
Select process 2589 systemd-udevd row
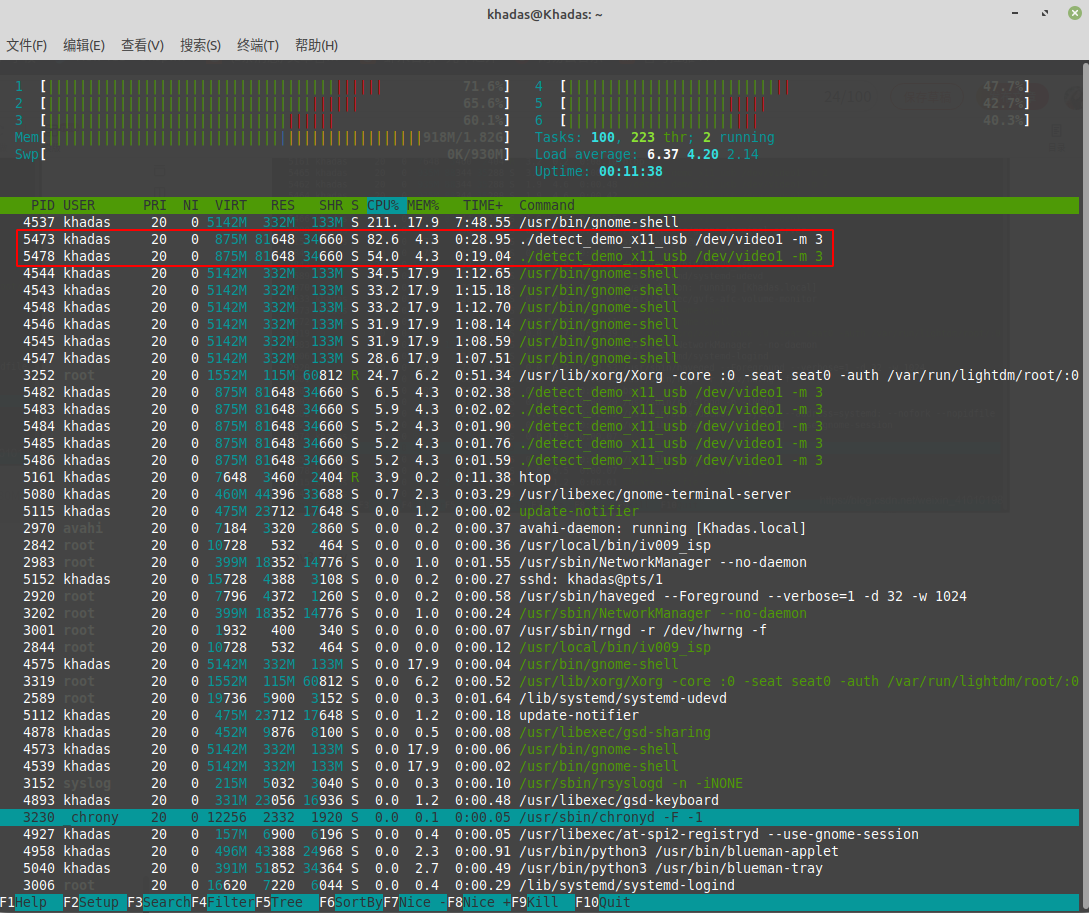click(x=540, y=698)
